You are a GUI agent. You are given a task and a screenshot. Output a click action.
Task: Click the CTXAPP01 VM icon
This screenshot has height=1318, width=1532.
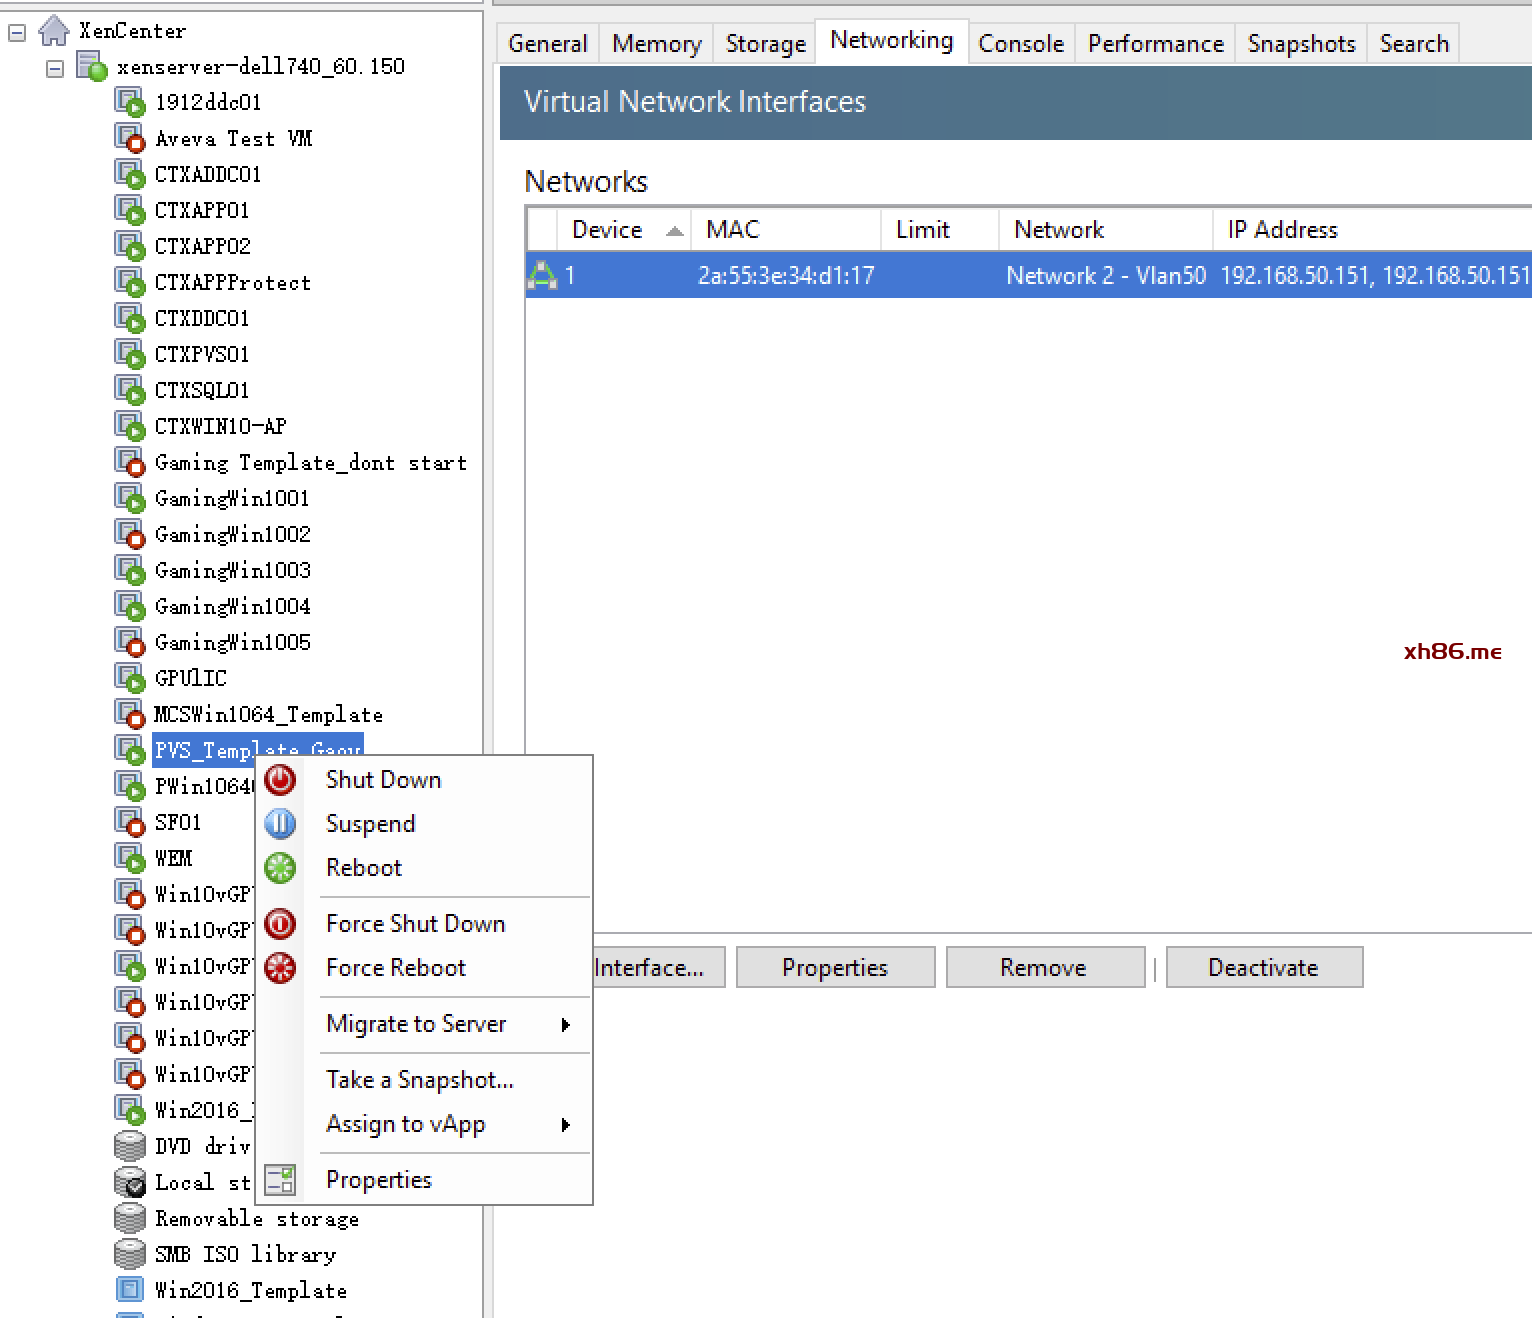tap(130, 210)
